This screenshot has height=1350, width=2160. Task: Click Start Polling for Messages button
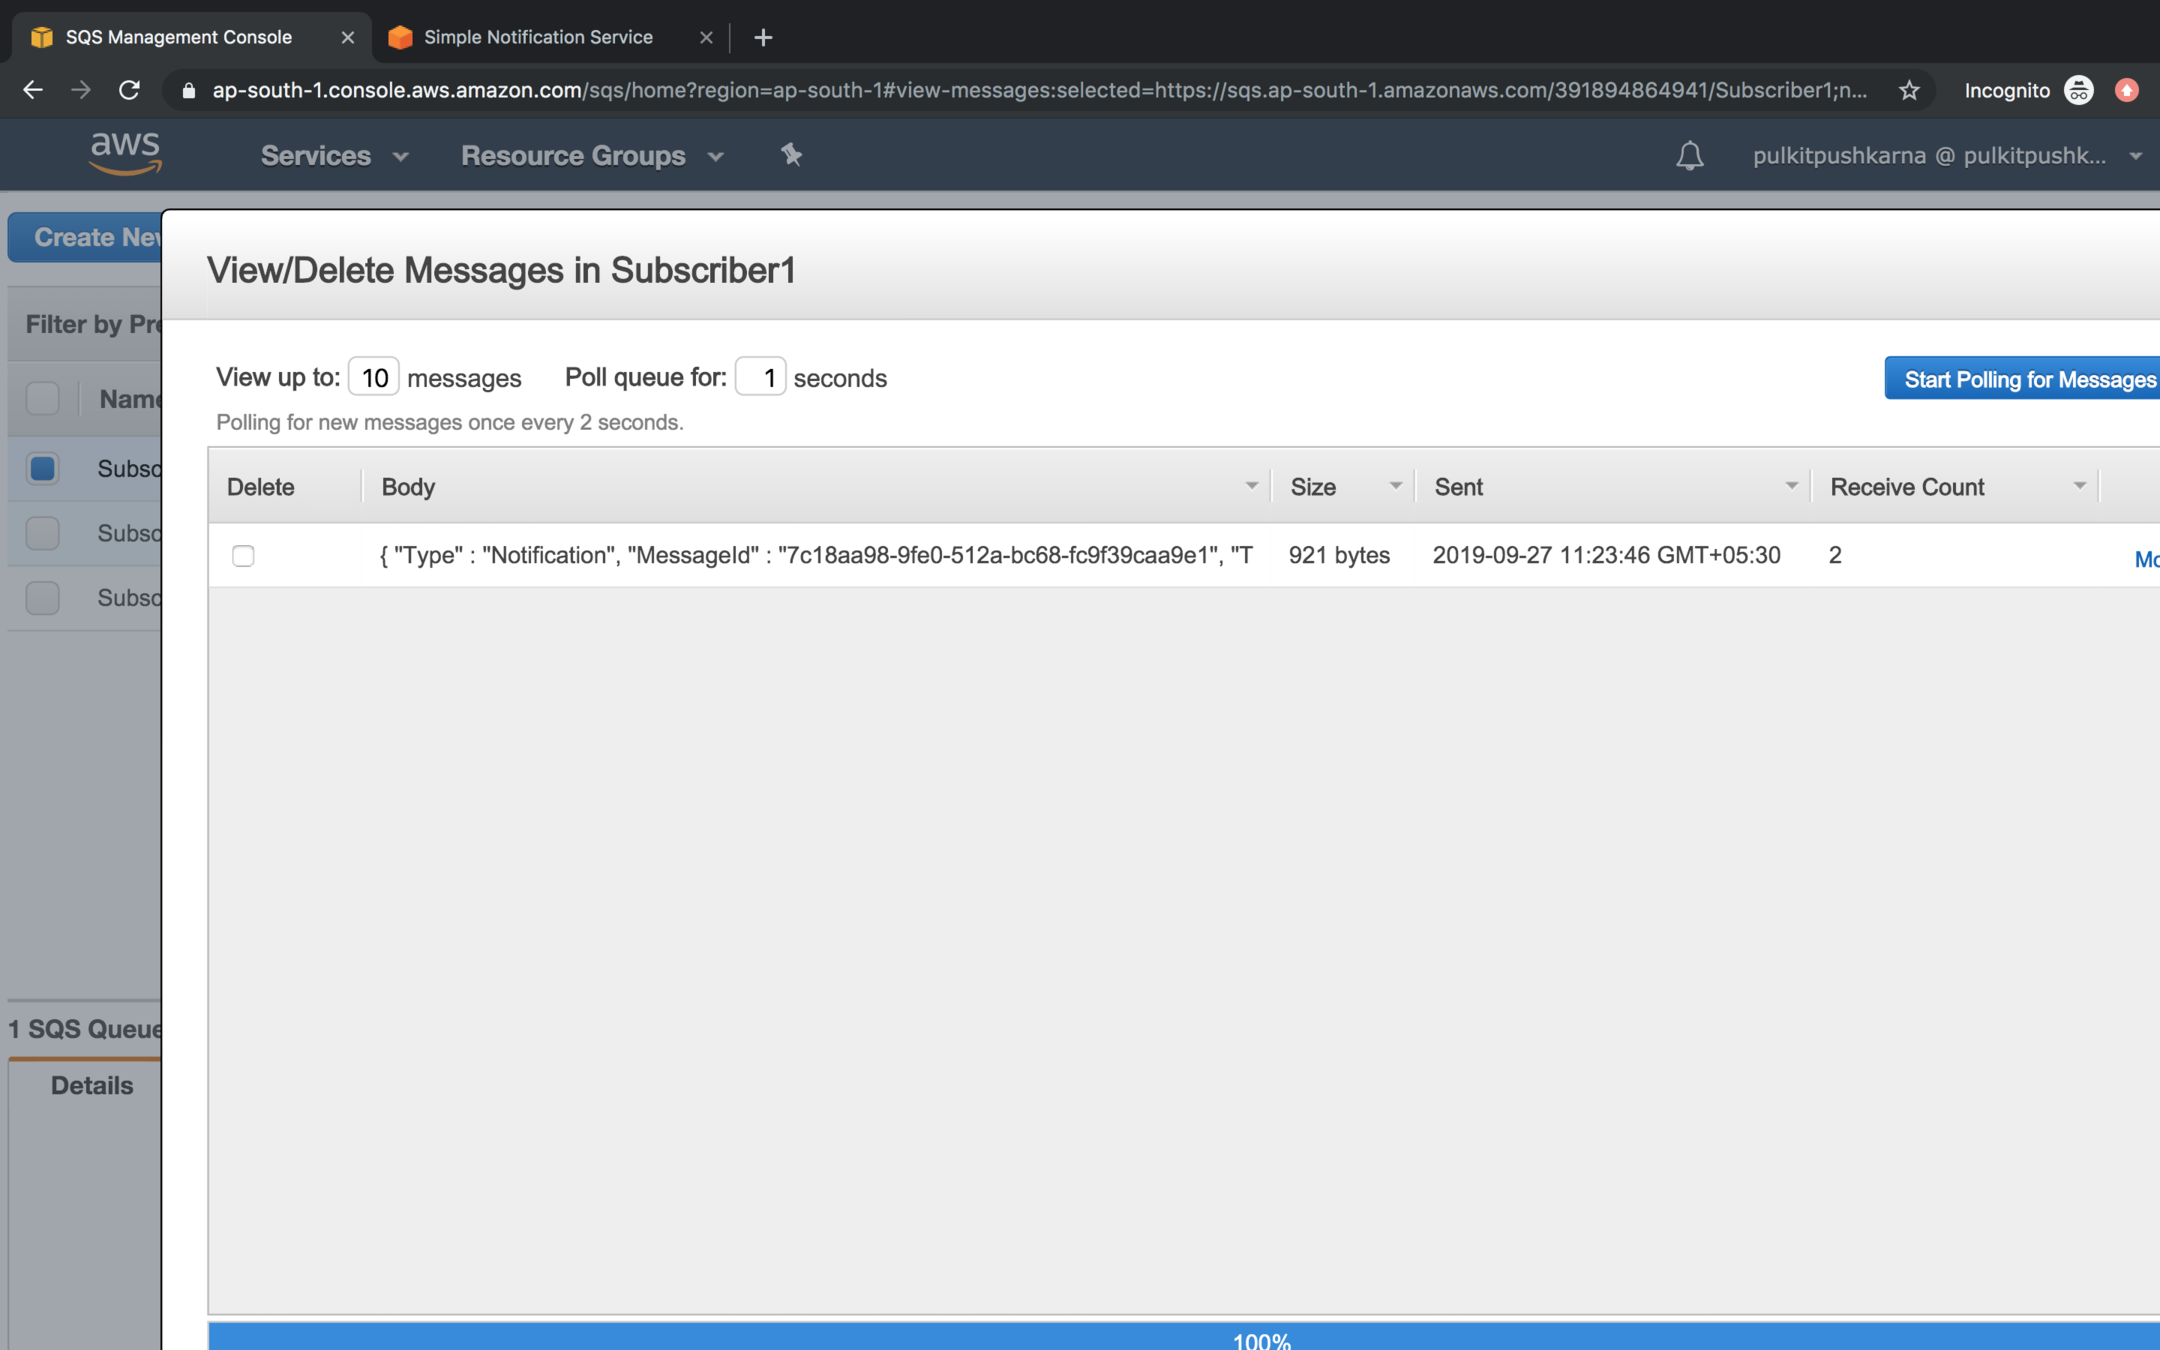click(x=2028, y=379)
